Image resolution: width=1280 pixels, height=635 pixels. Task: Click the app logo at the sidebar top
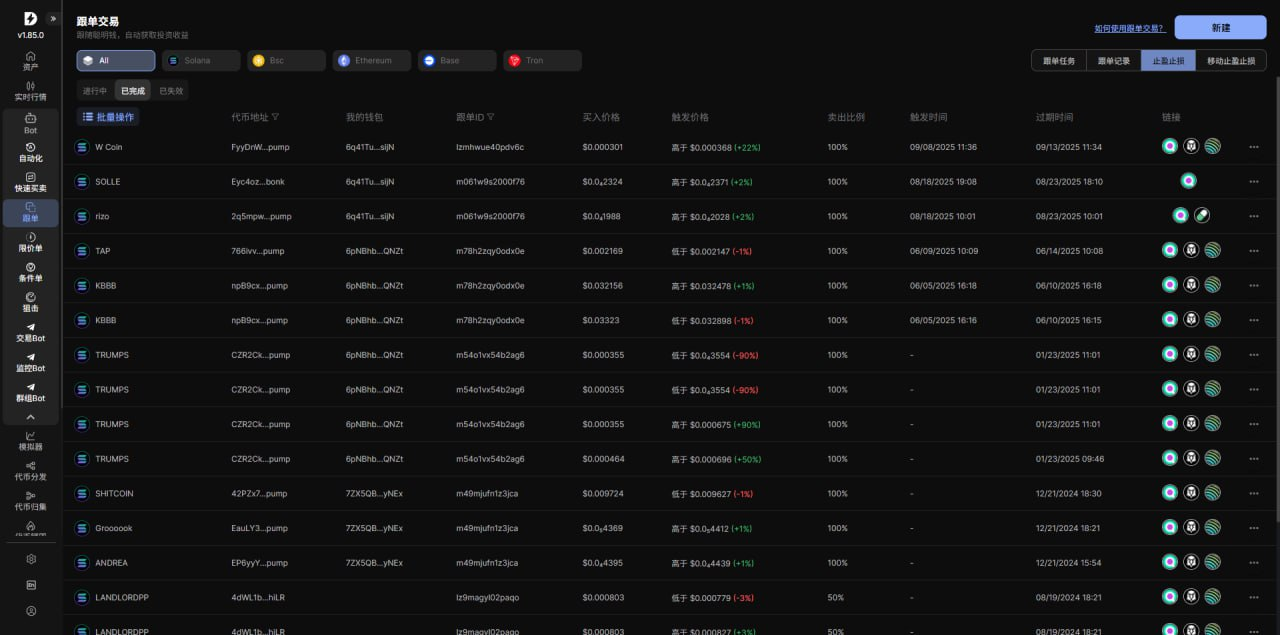tap(30, 18)
